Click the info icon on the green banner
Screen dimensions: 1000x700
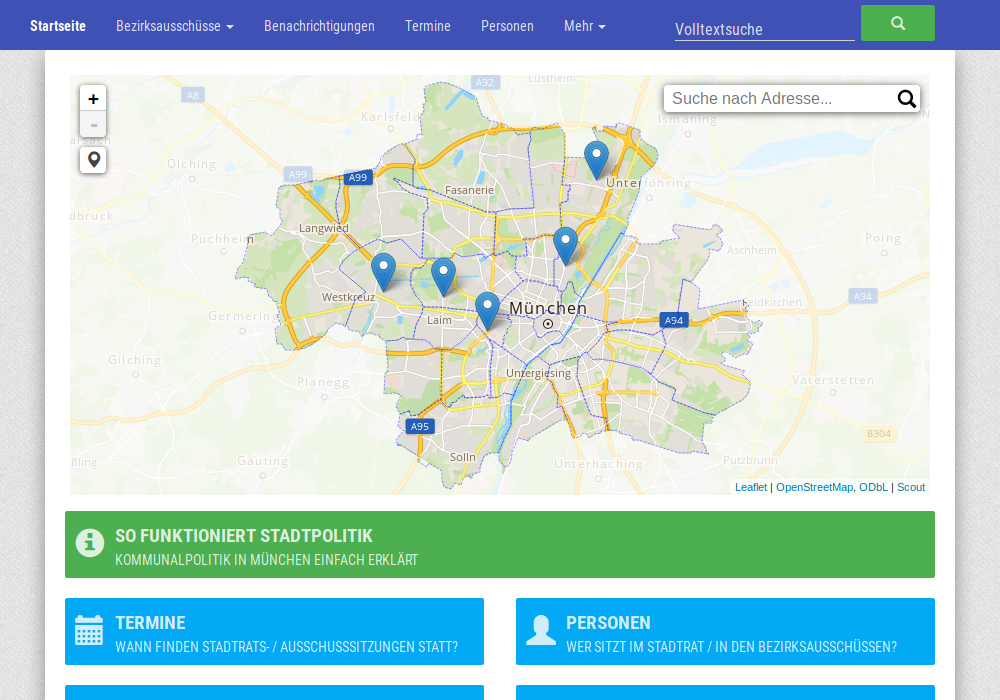point(90,543)
